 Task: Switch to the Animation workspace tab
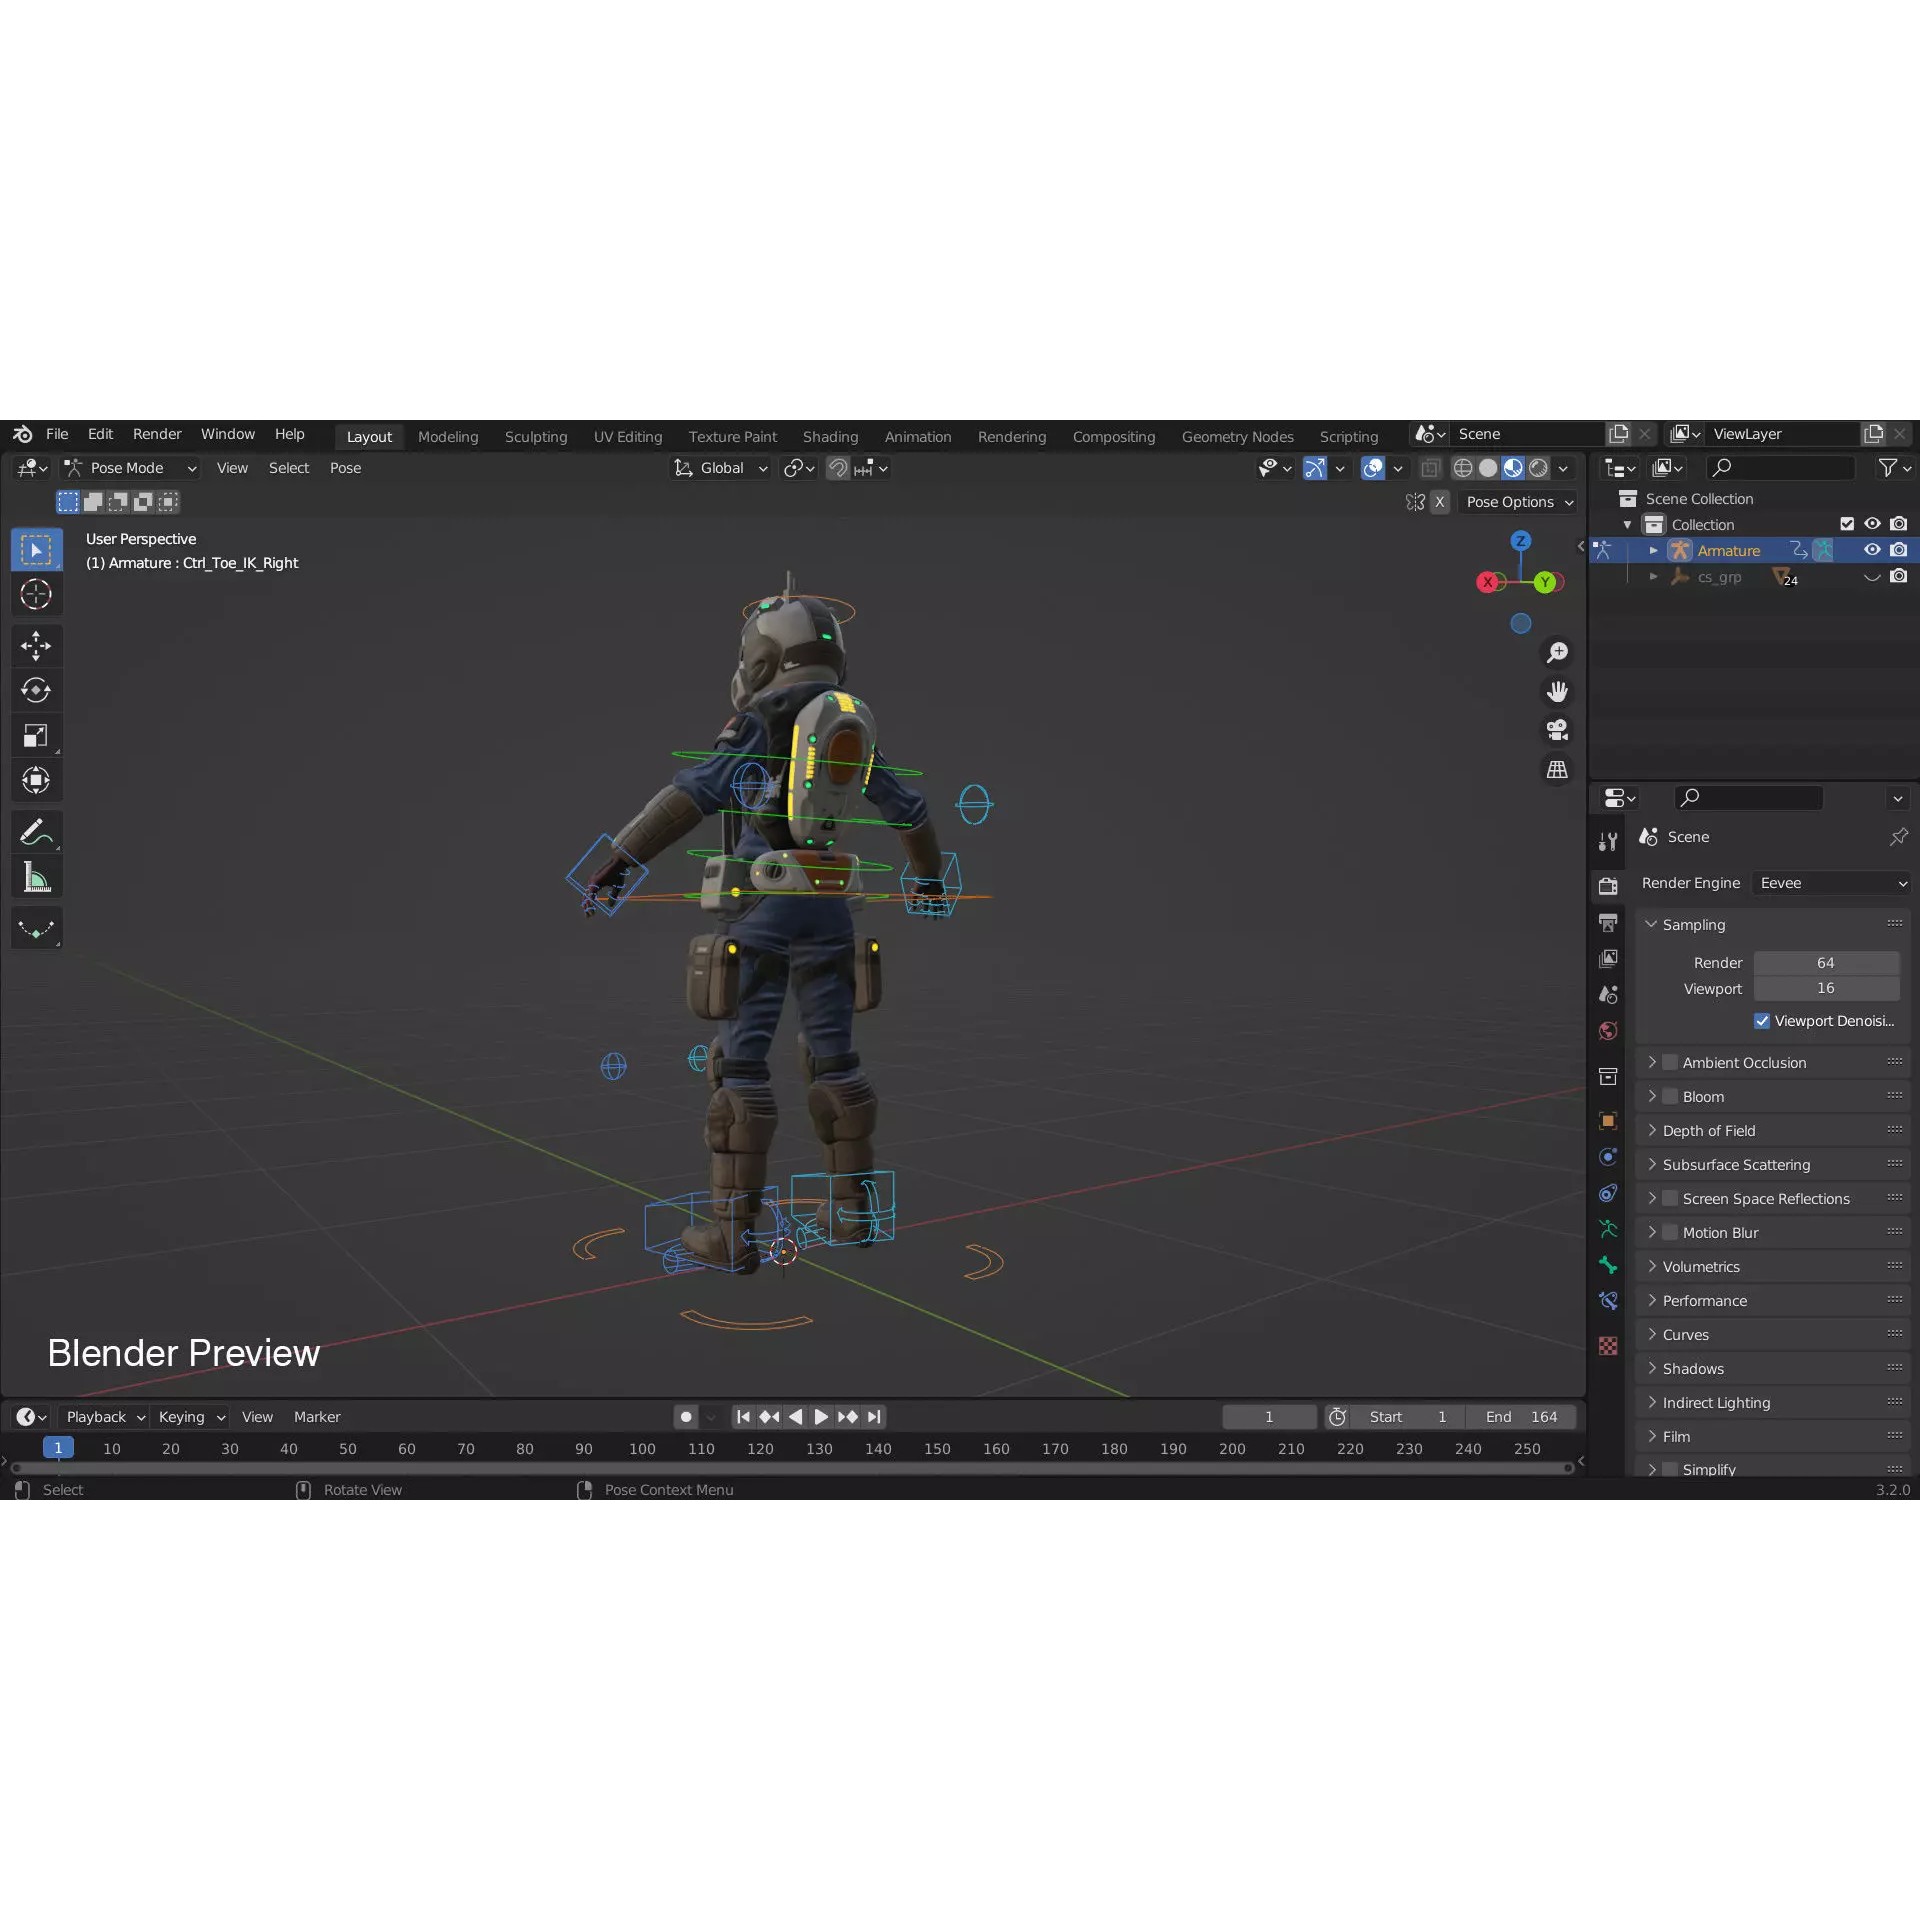918,437
